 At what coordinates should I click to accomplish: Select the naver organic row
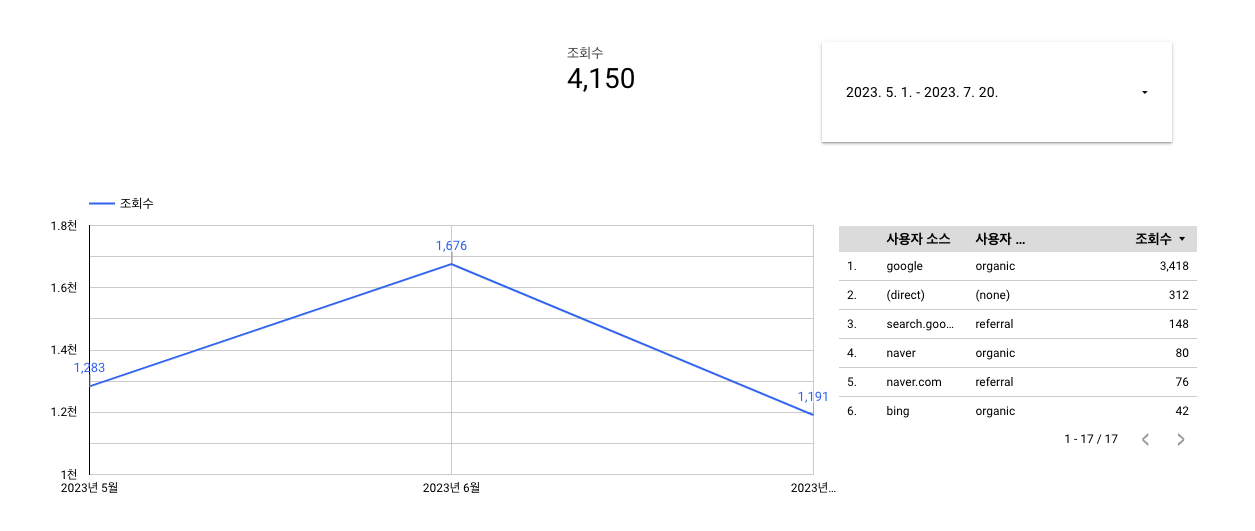point(1017,353)
